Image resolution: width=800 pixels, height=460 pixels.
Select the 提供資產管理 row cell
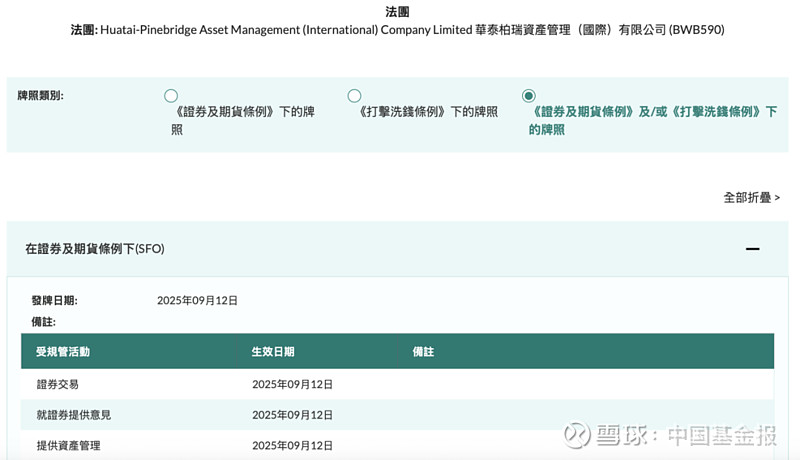(x=68, y=445)
